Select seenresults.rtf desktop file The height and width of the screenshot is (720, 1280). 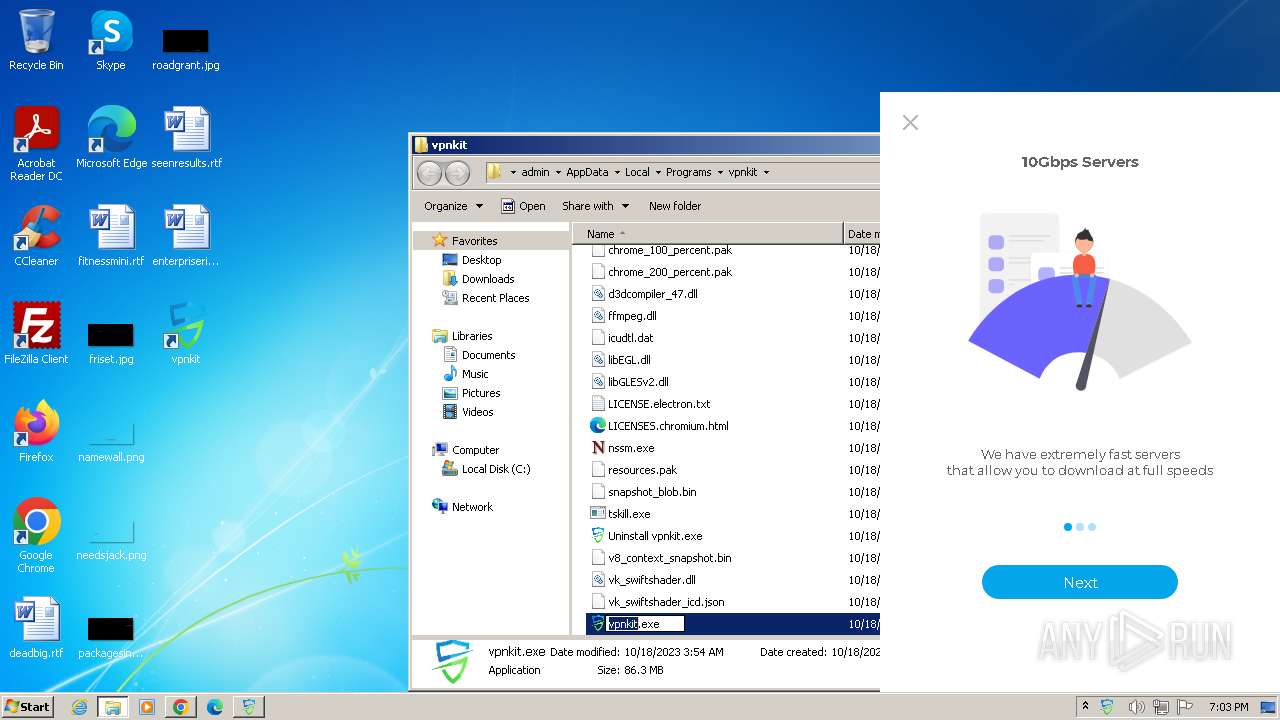[186, 137]
